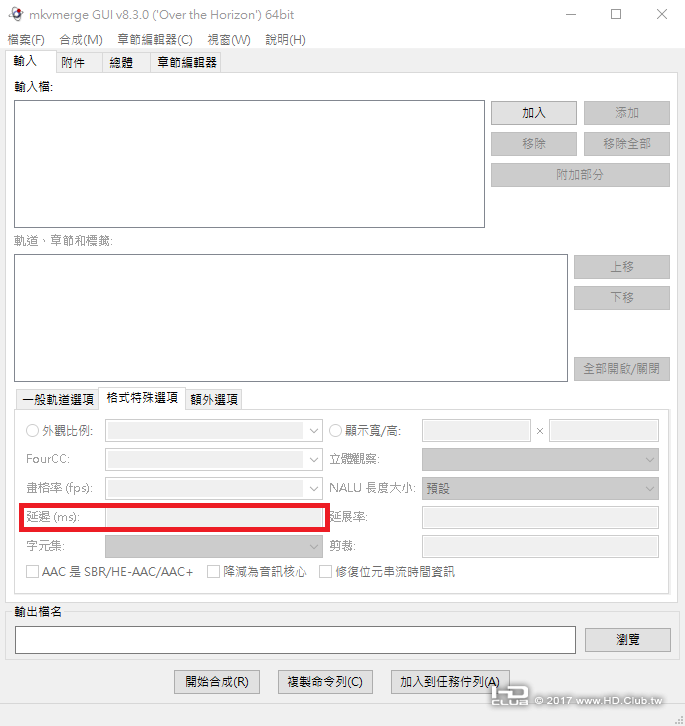
Task: Close the mkvmerge GUI window
Action: [x=662, y=14]
